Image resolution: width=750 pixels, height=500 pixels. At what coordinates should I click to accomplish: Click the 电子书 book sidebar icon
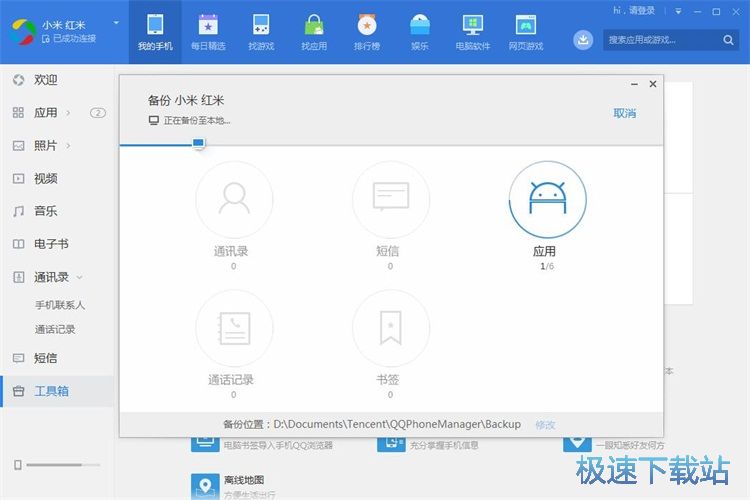coord(19,244)
